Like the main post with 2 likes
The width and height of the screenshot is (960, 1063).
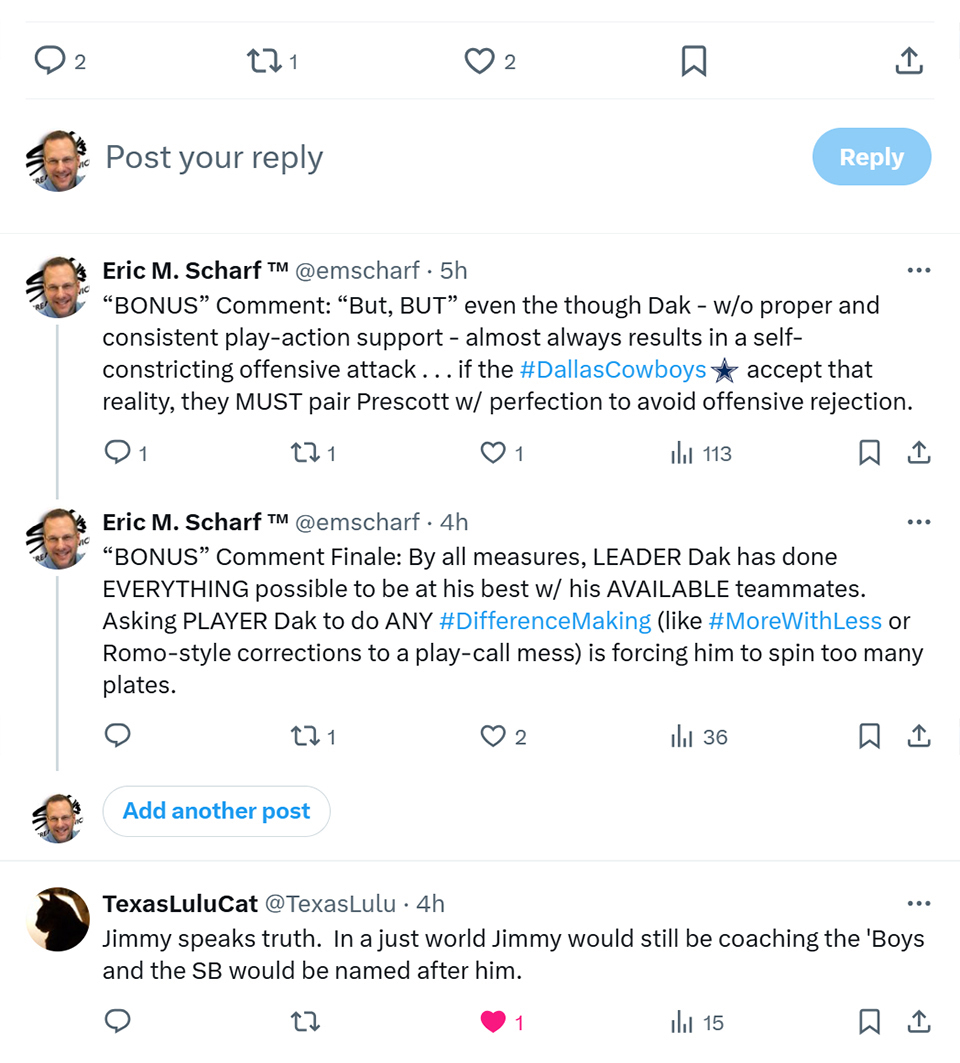pos(489,61)
